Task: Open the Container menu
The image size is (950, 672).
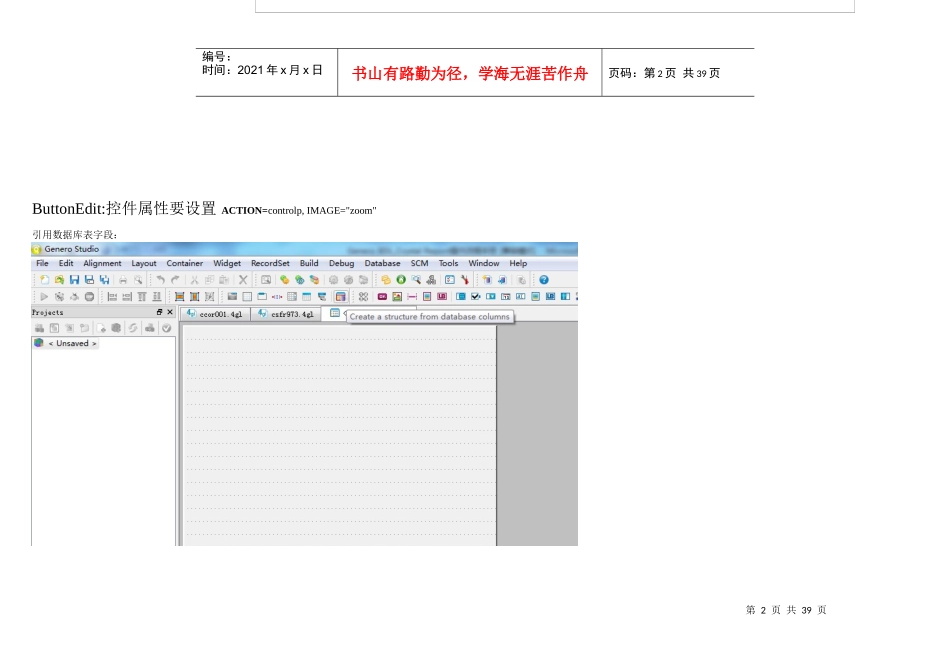Action: tap(184, 264)
